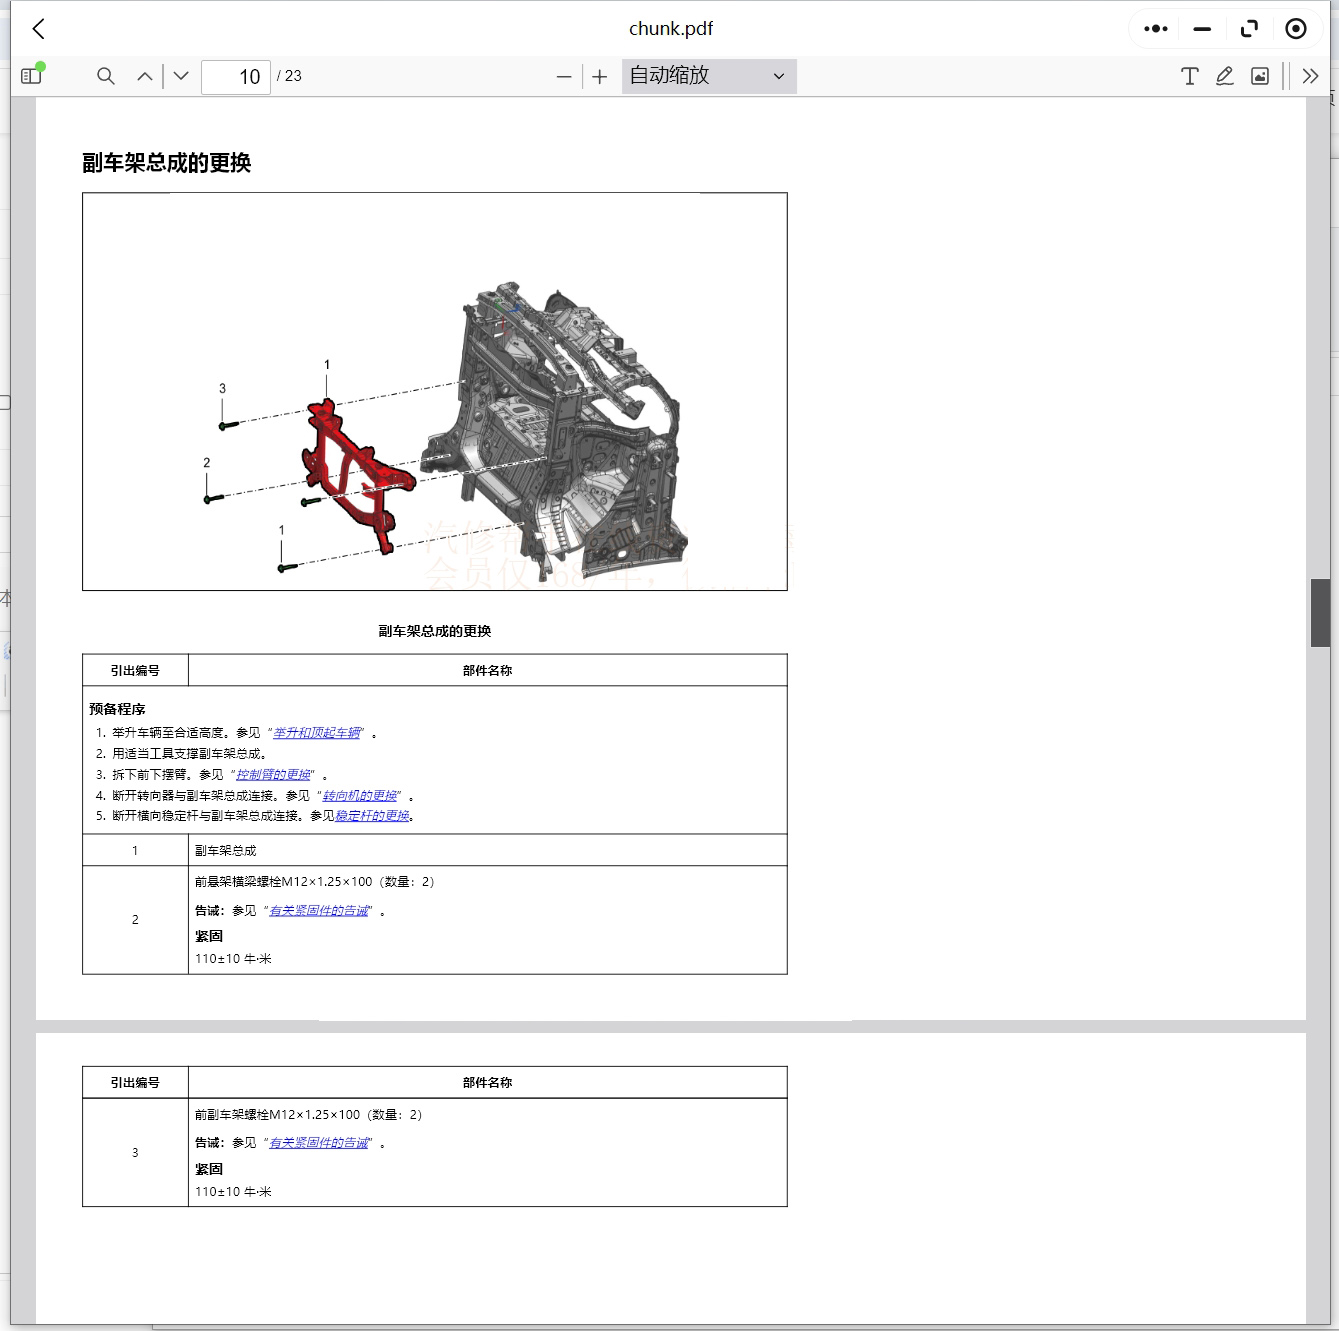The image size is (1339, 1331).
Task: Open the more options ellipsis menu
Action: pyautogui.click(x=1154, y=28)
